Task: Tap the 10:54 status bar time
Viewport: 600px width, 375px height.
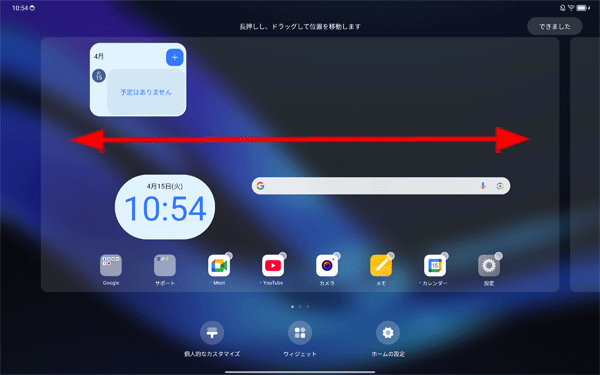Action: tap(20, 8)
